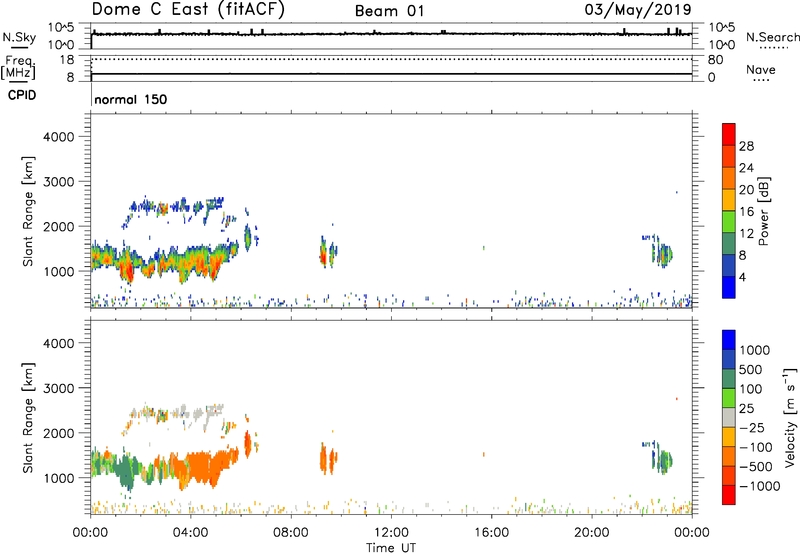
Task: Click the "4" tick on the Power colorbar
Action: pos(742,277)
